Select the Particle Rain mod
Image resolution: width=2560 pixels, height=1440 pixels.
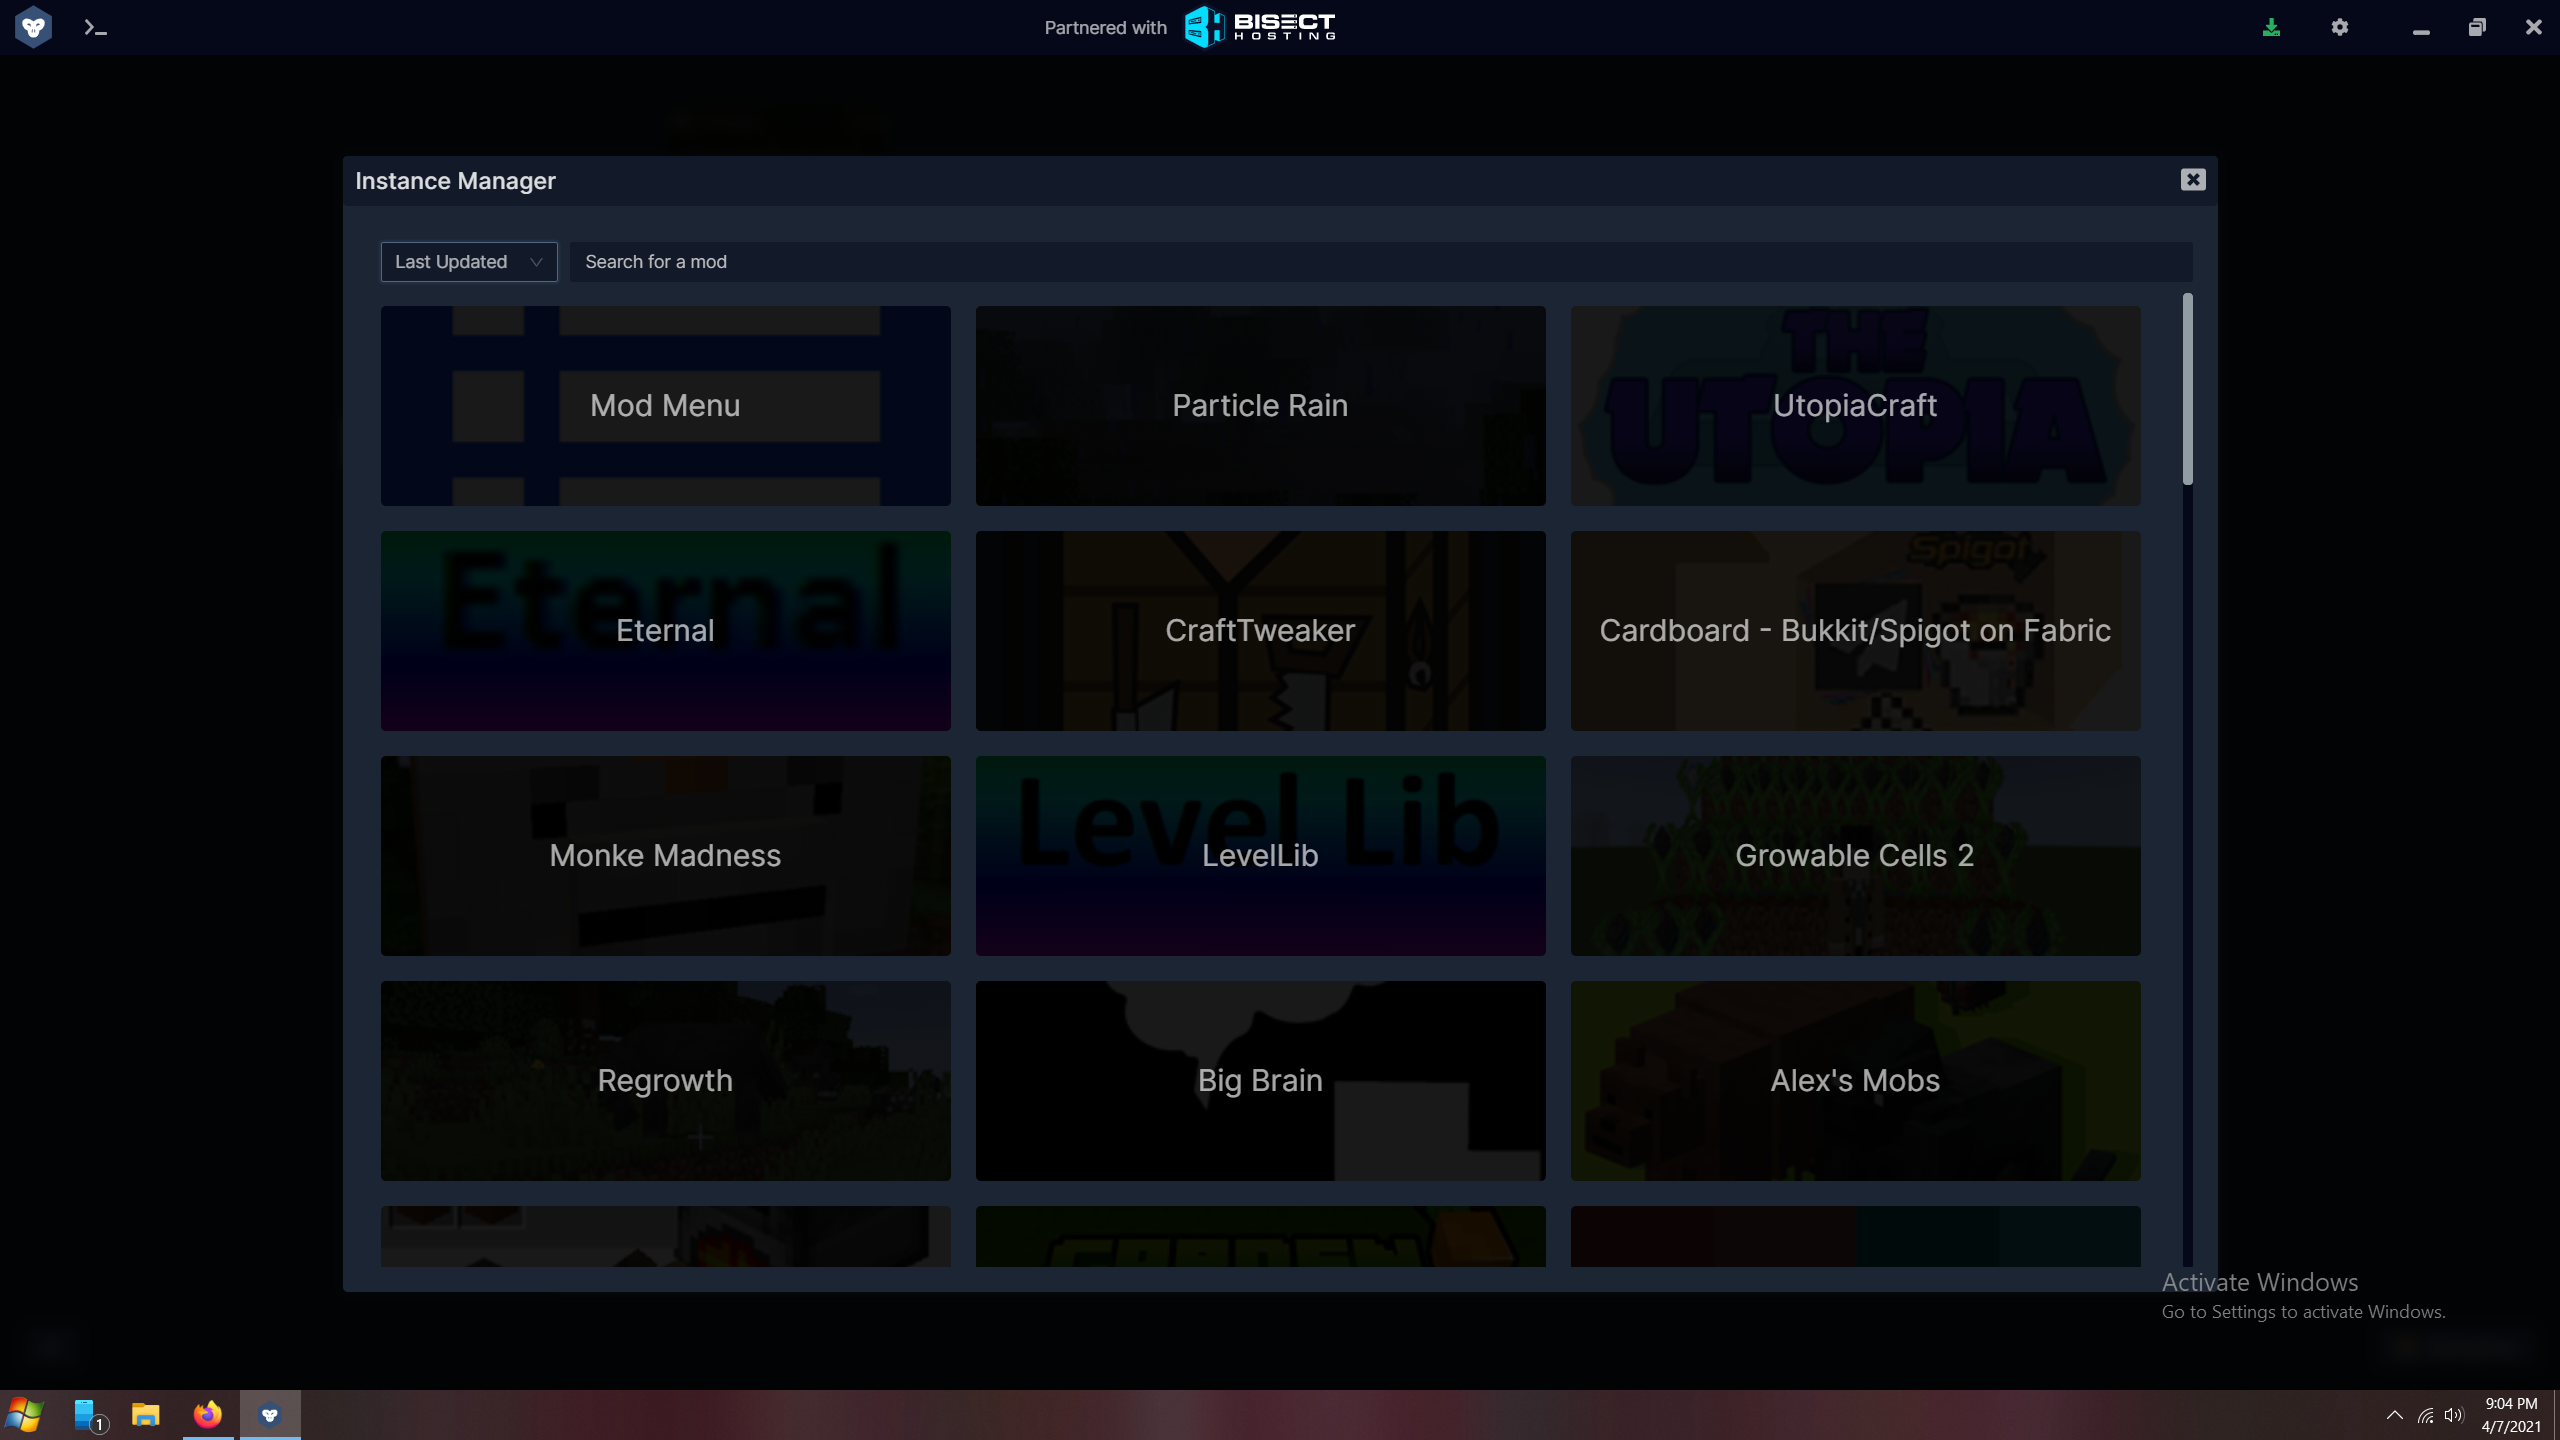1259,405
